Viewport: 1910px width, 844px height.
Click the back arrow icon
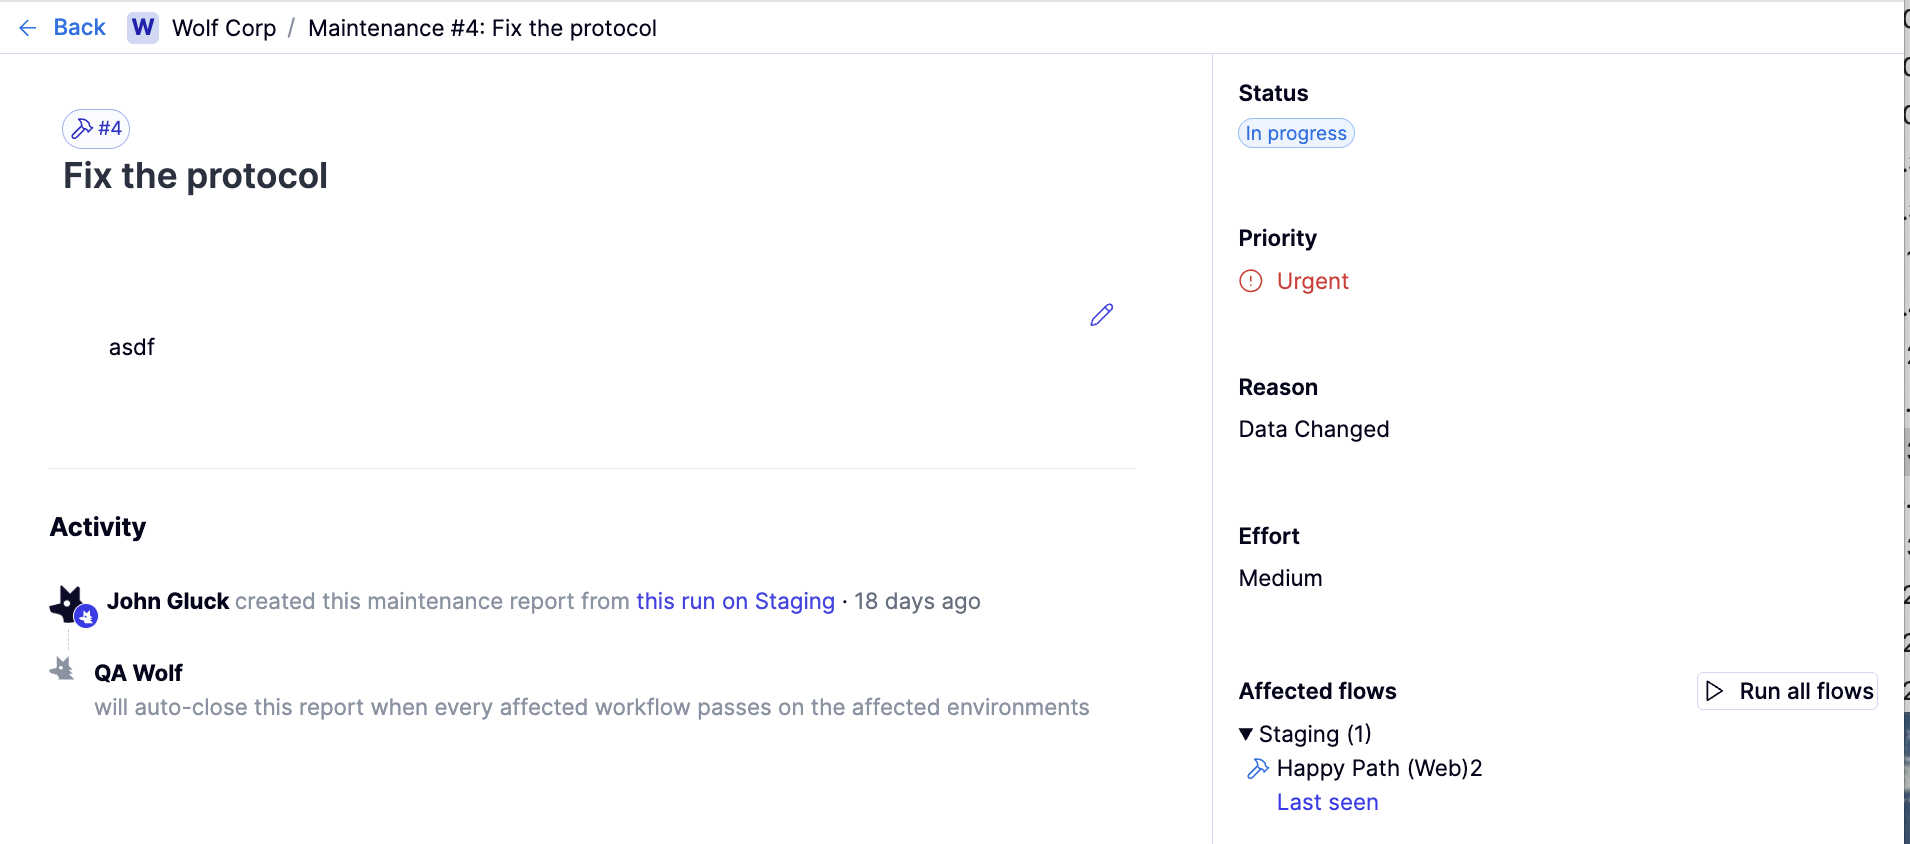[x=28, y=28]
